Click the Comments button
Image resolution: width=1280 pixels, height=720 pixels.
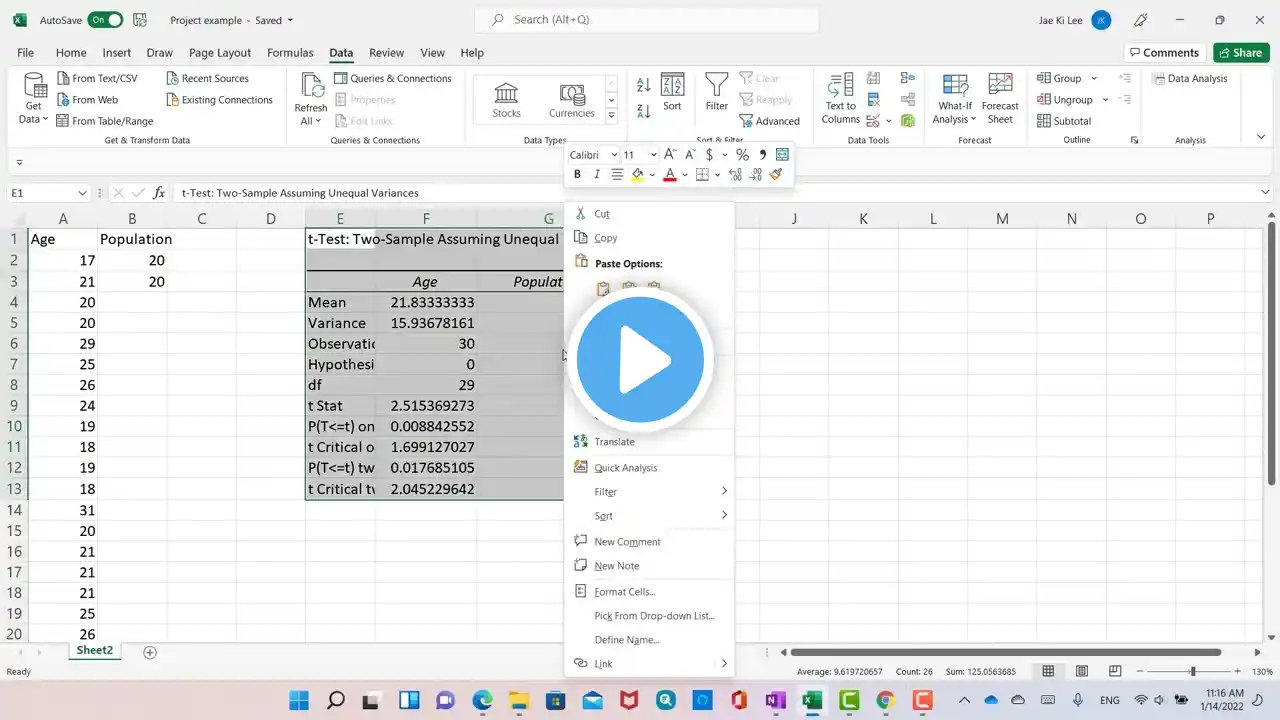click(x=1163, y=53)
